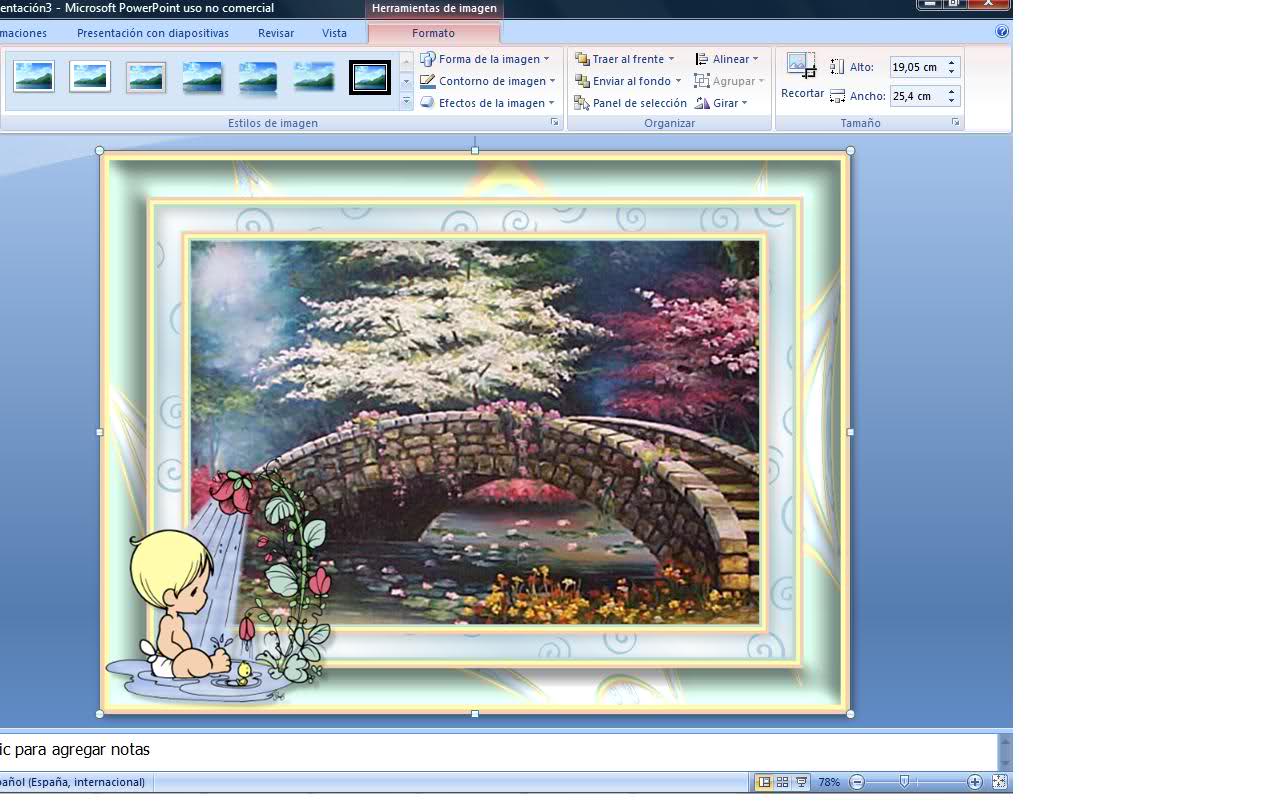Click the 78% zoom level button
The image size is (1280, 801).
[x=829, y=782]
